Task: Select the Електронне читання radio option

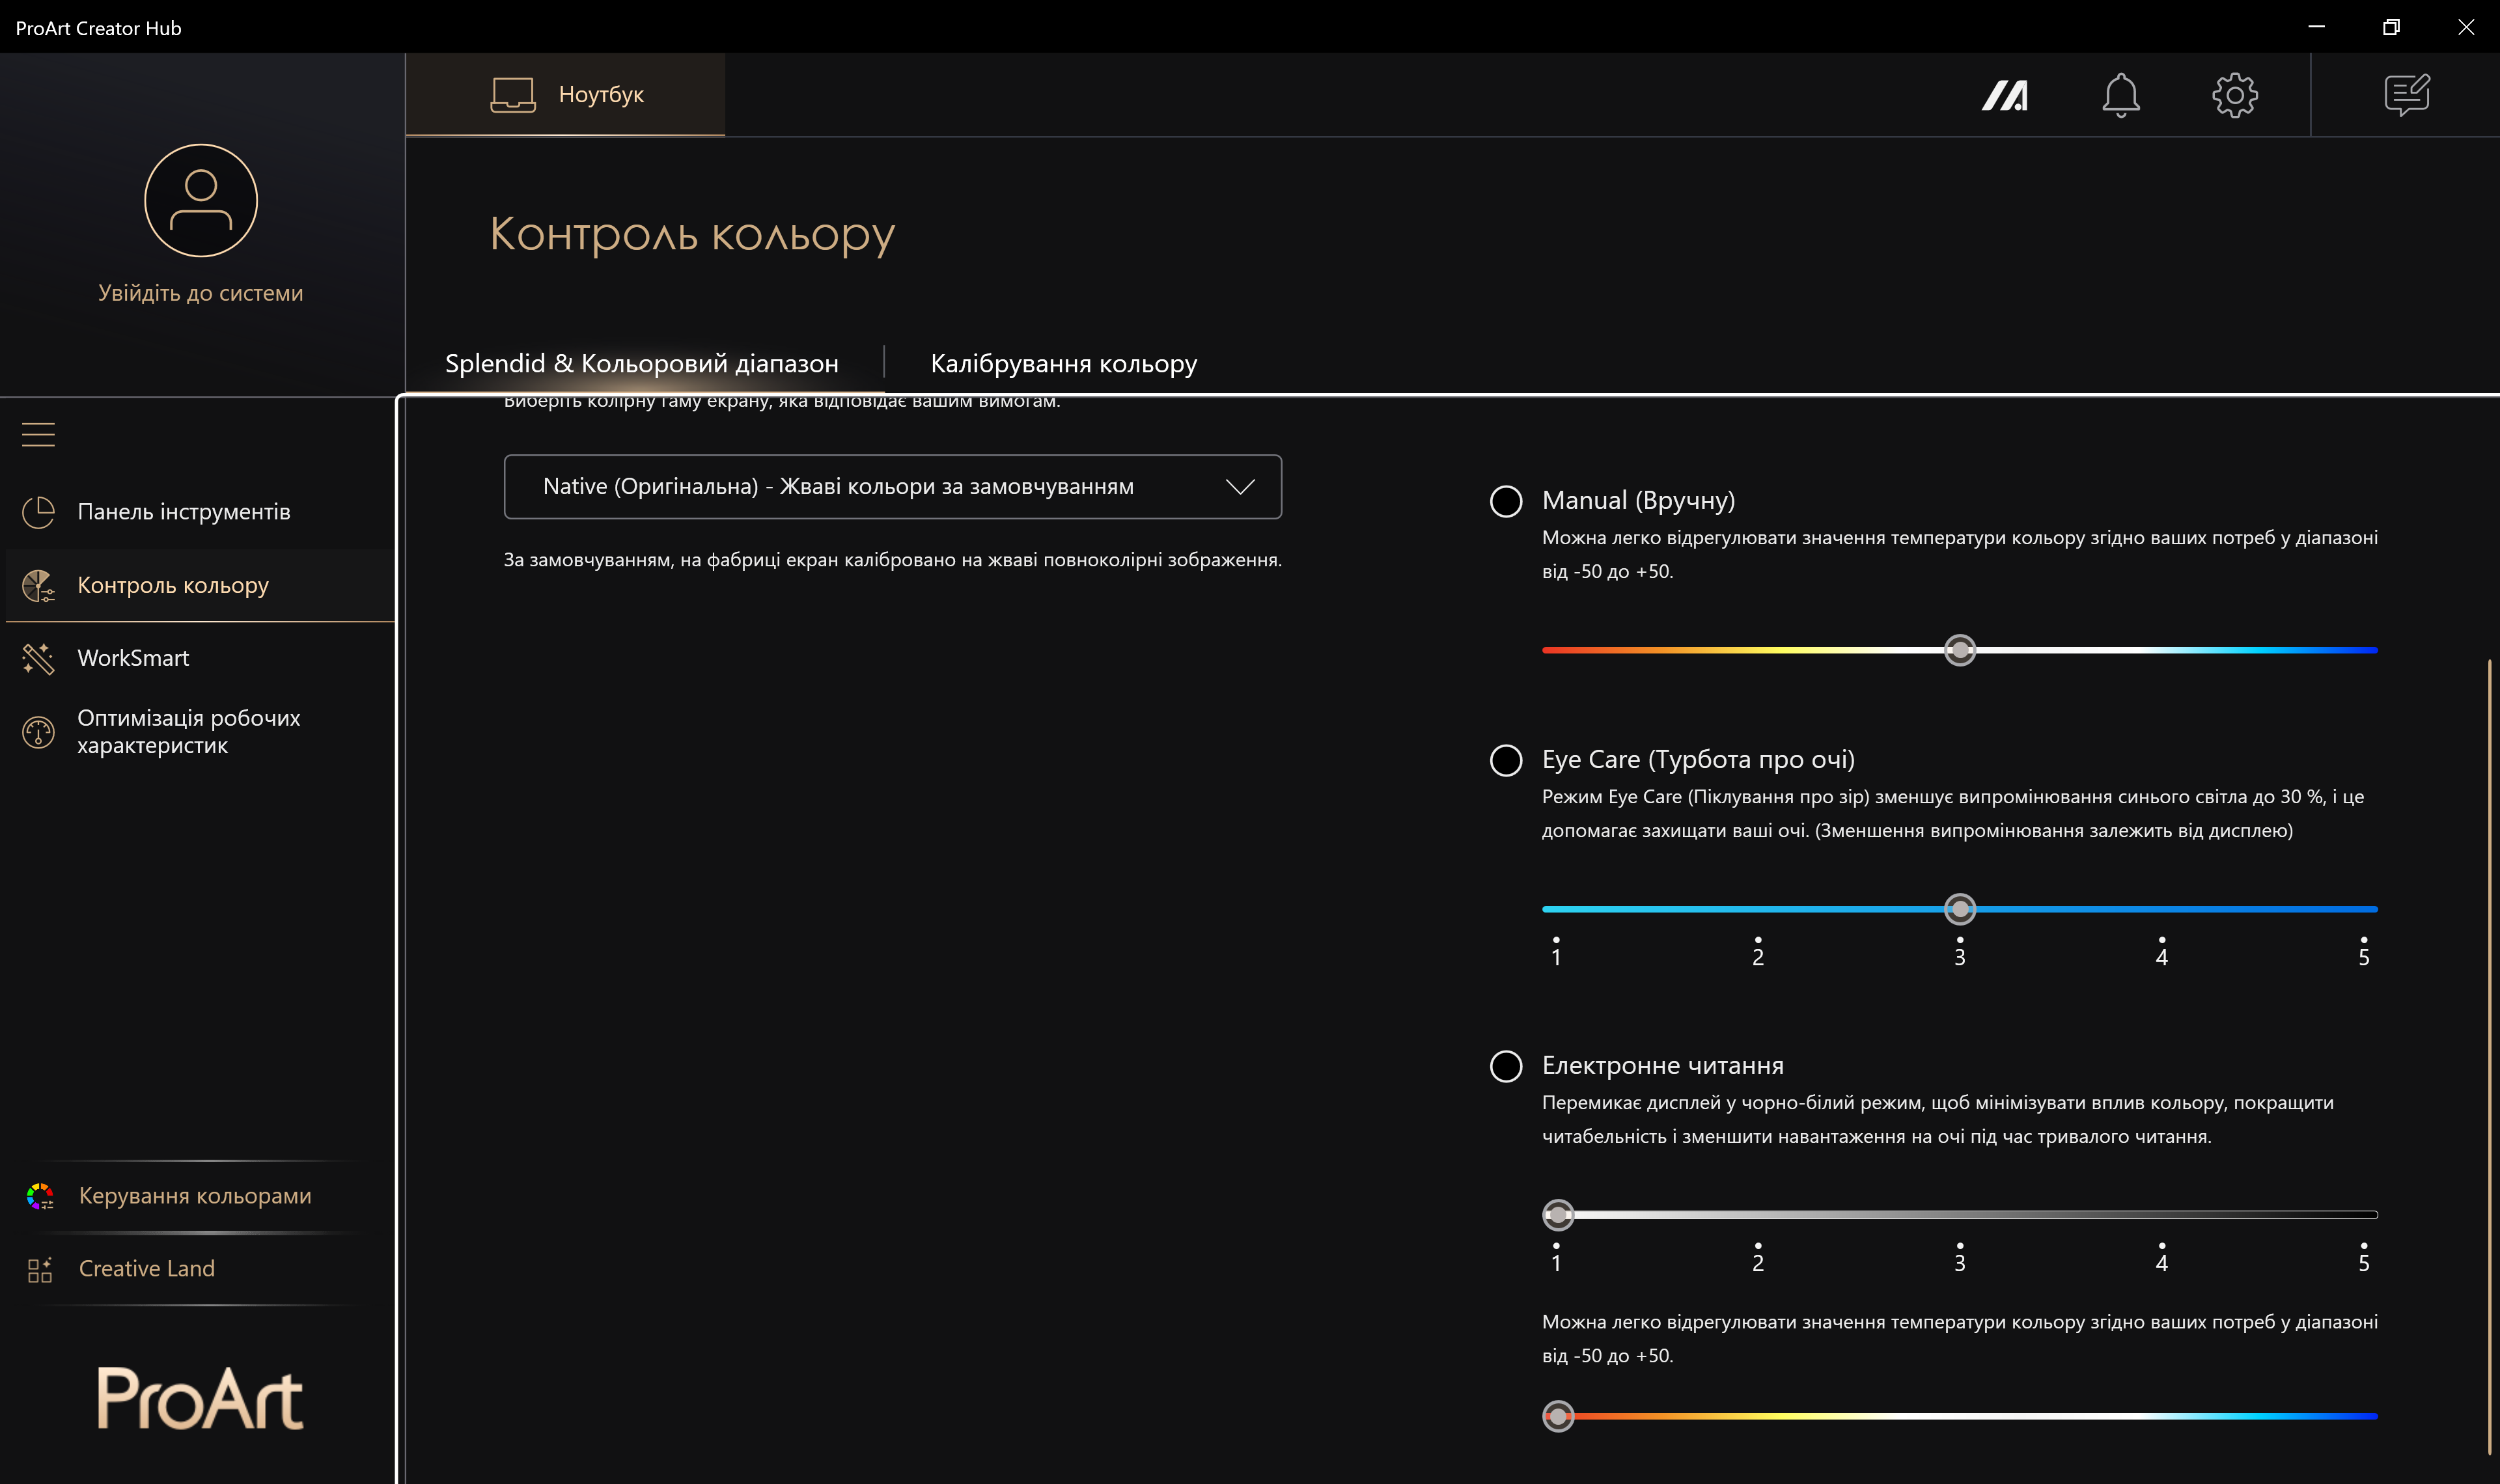Action: click(1506, 1066)
